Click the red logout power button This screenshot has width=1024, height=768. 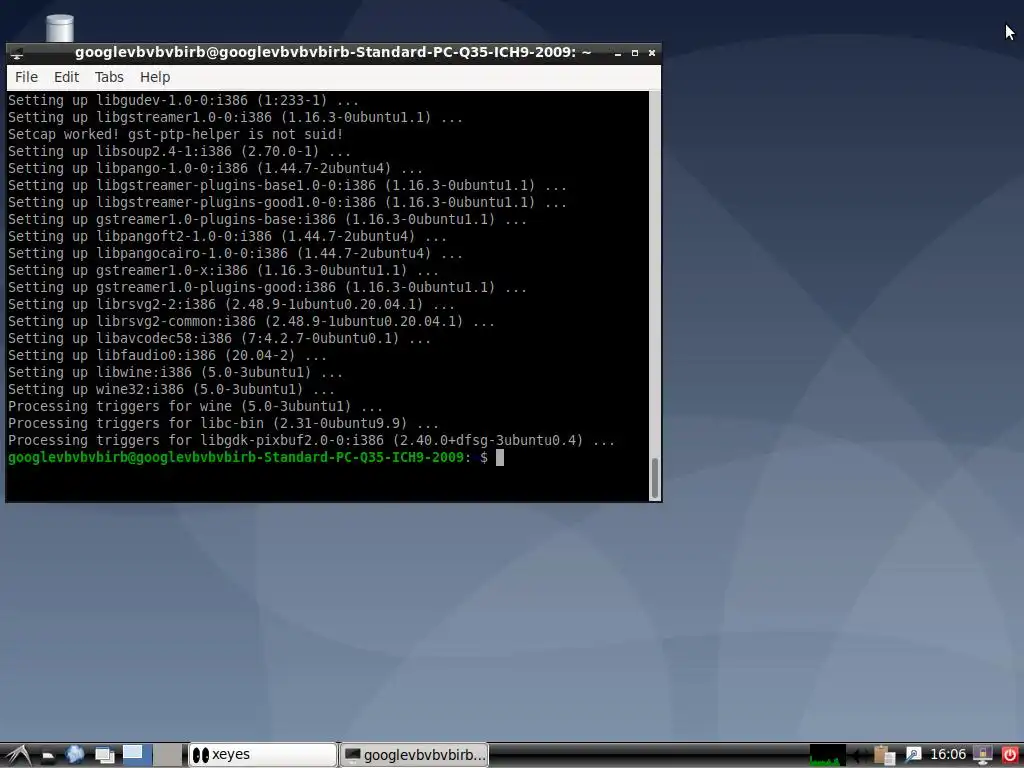click(1010, 755)
